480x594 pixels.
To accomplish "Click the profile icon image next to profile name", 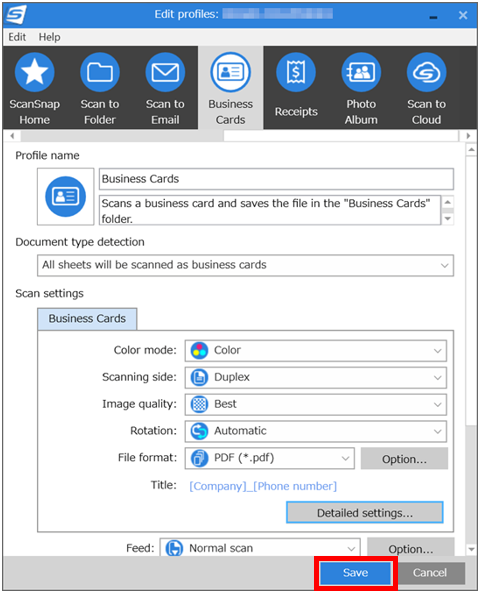I will coord(66,197).
